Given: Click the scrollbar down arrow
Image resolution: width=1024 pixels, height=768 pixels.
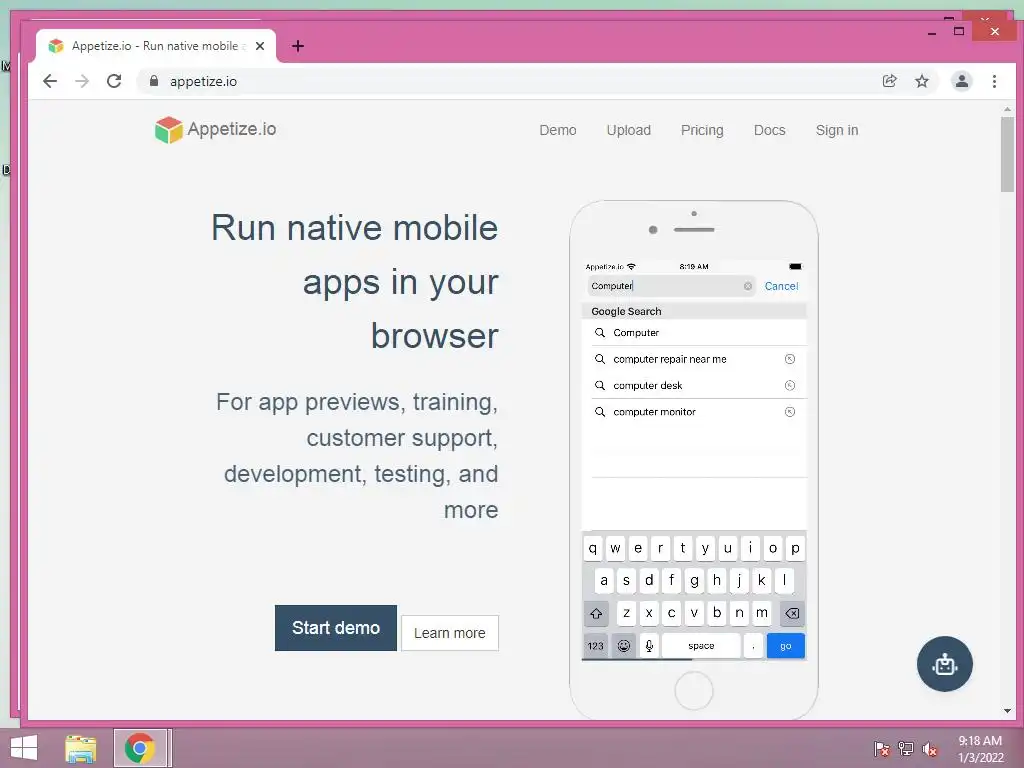Looking at the screenshot, I should click(1007, 711).
